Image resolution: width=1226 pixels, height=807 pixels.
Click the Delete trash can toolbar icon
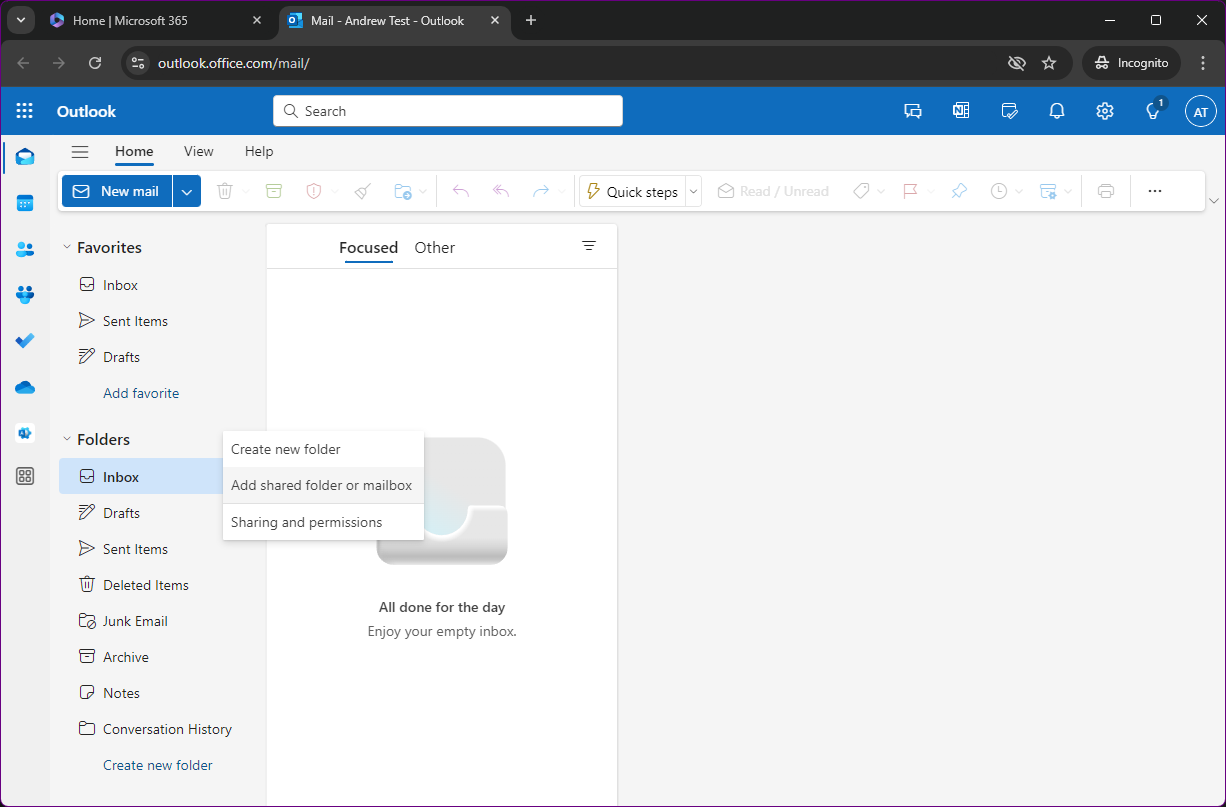click(x=225, y=191)
